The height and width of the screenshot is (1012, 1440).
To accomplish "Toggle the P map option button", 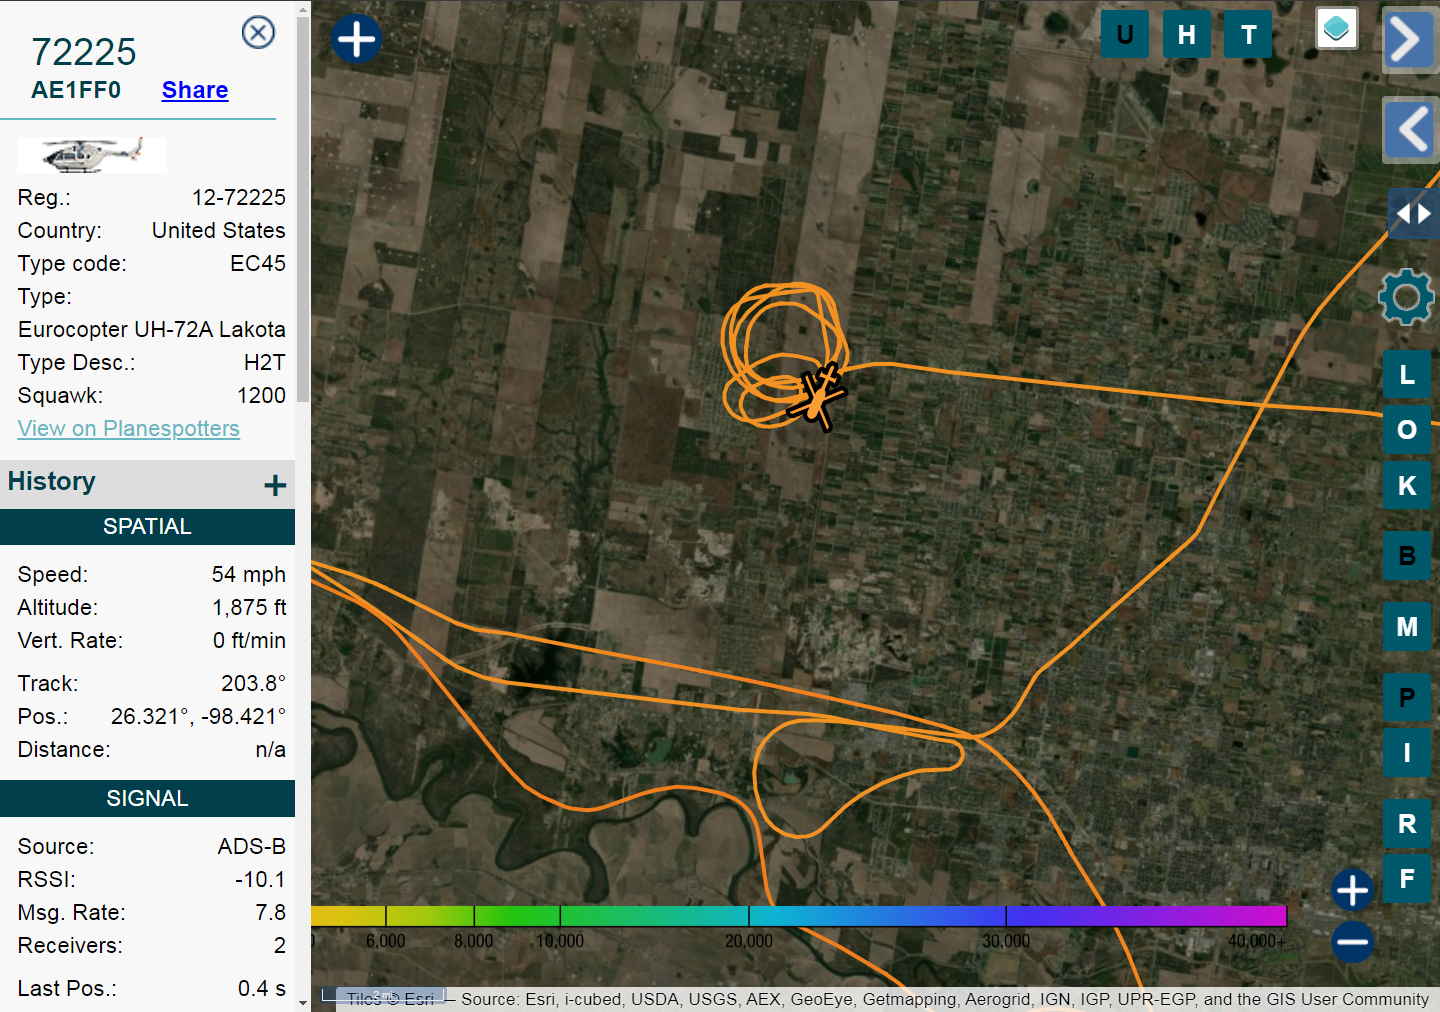I will [1407, 697].
